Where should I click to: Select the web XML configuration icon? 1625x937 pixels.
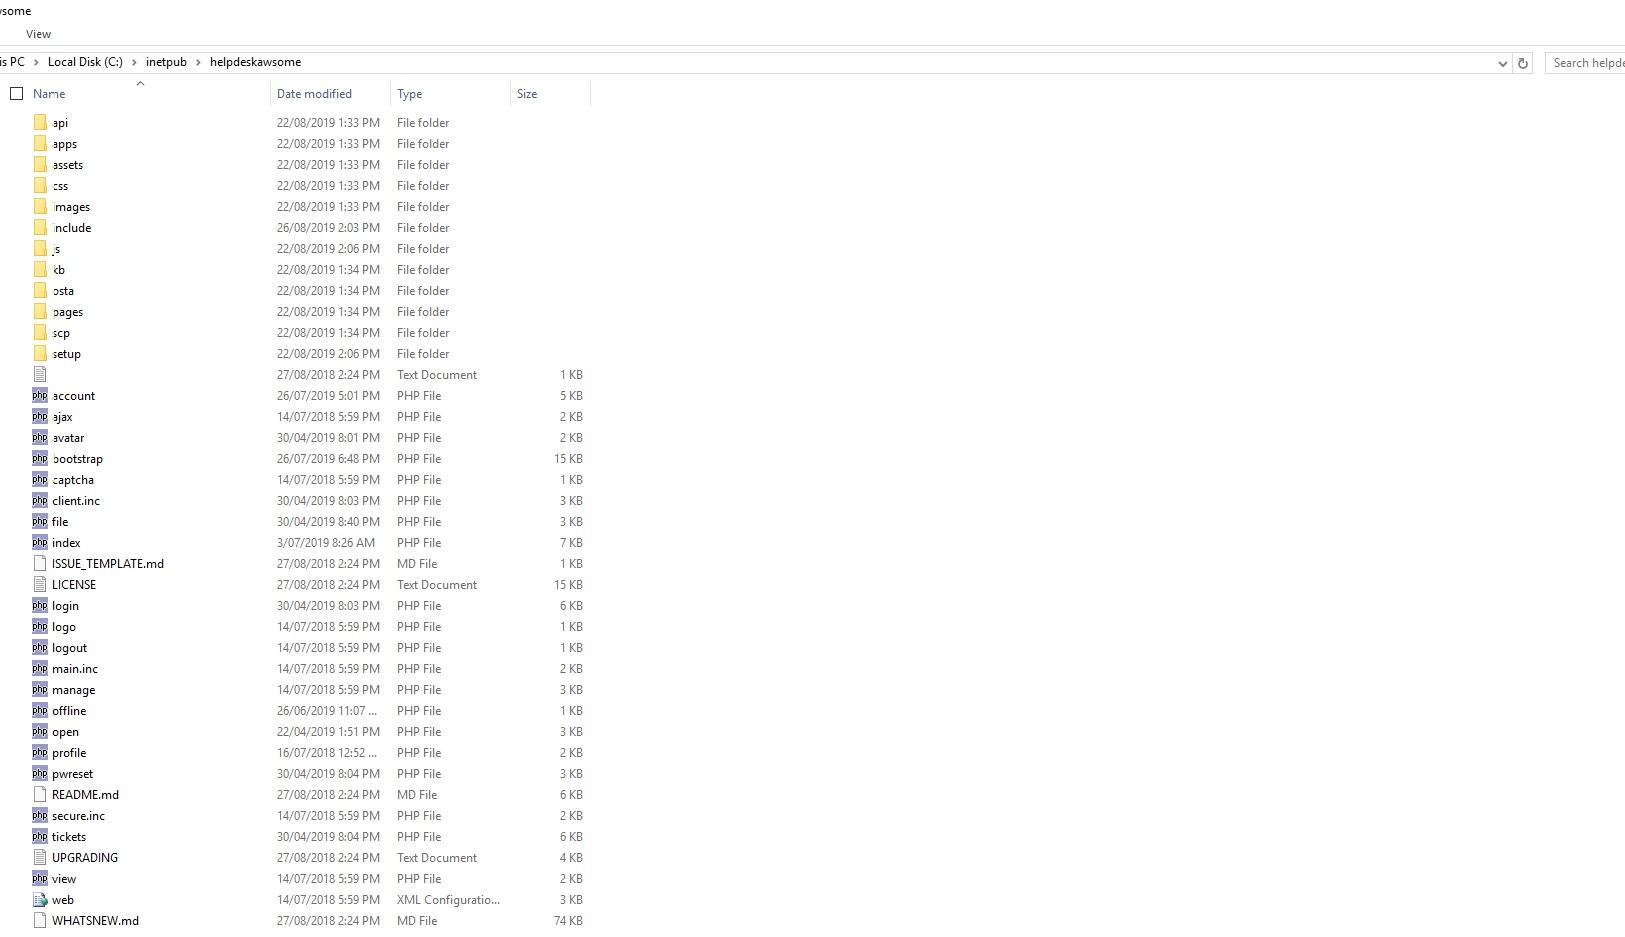point(40,899)
